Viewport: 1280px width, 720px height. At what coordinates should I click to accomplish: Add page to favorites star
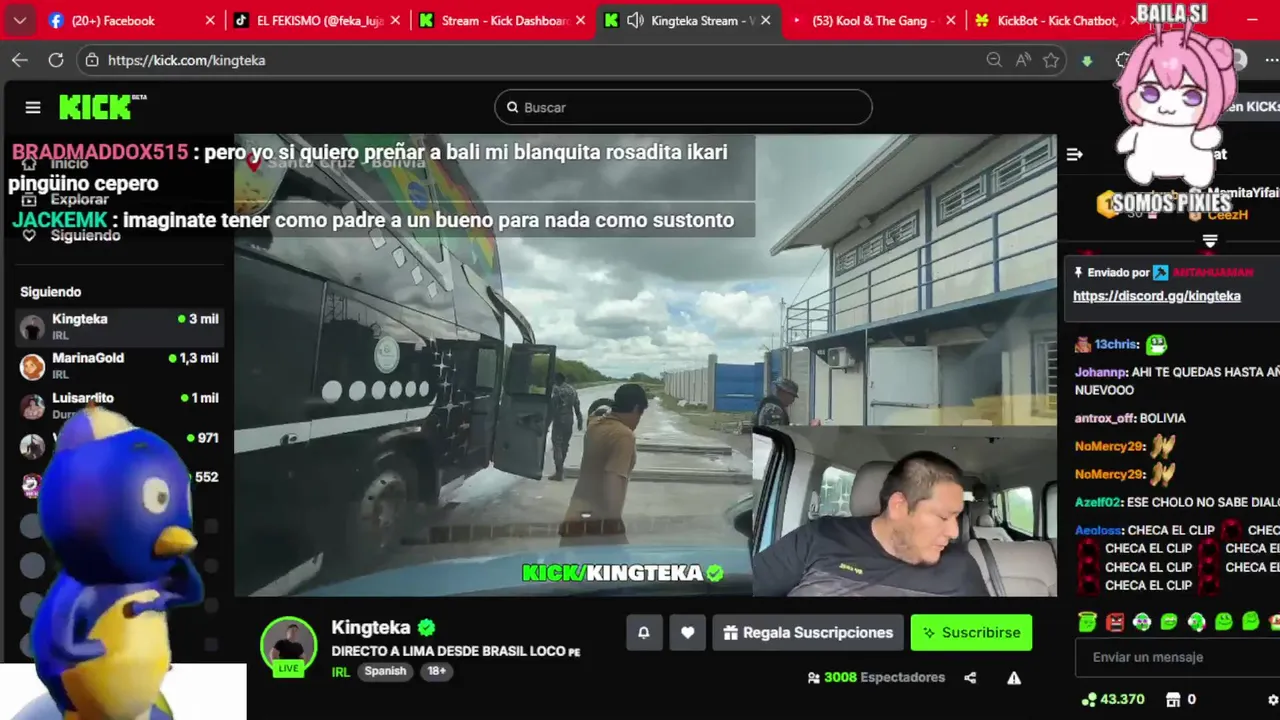point(1051,60)
